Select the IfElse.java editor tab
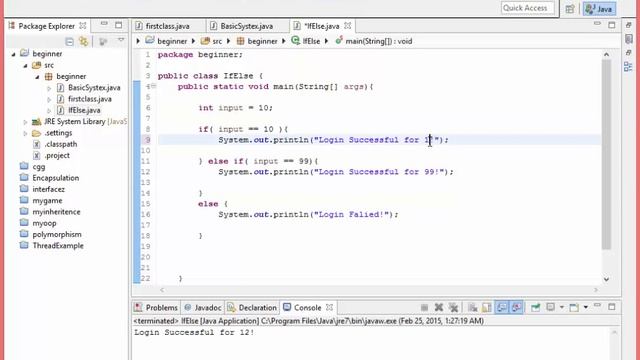This screenshot has height=360, width=640. (322, 26)
